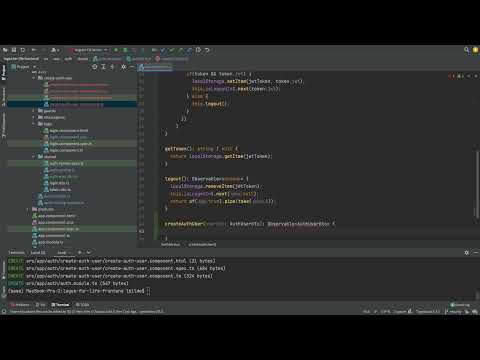Collapse the shared folder

point(34,157)
